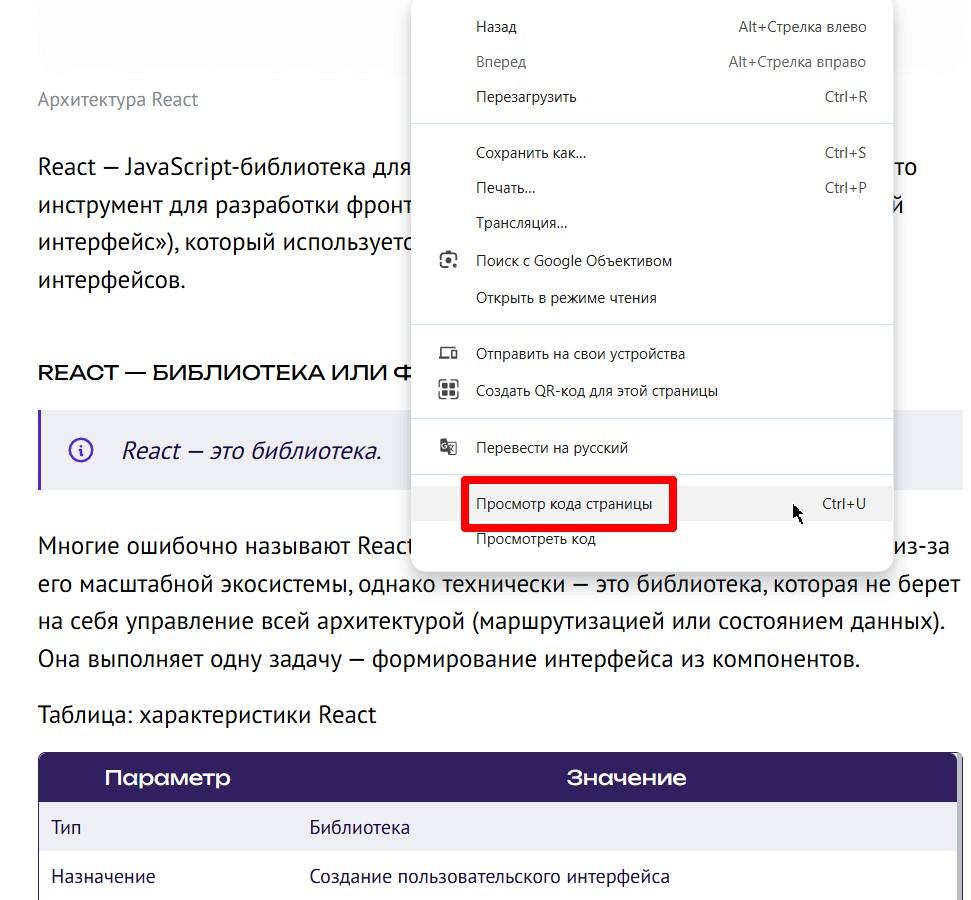Viewport: 971px width, 900px height.
Task: Click the QR-code icon in the context menu
Action: point(448,390)
